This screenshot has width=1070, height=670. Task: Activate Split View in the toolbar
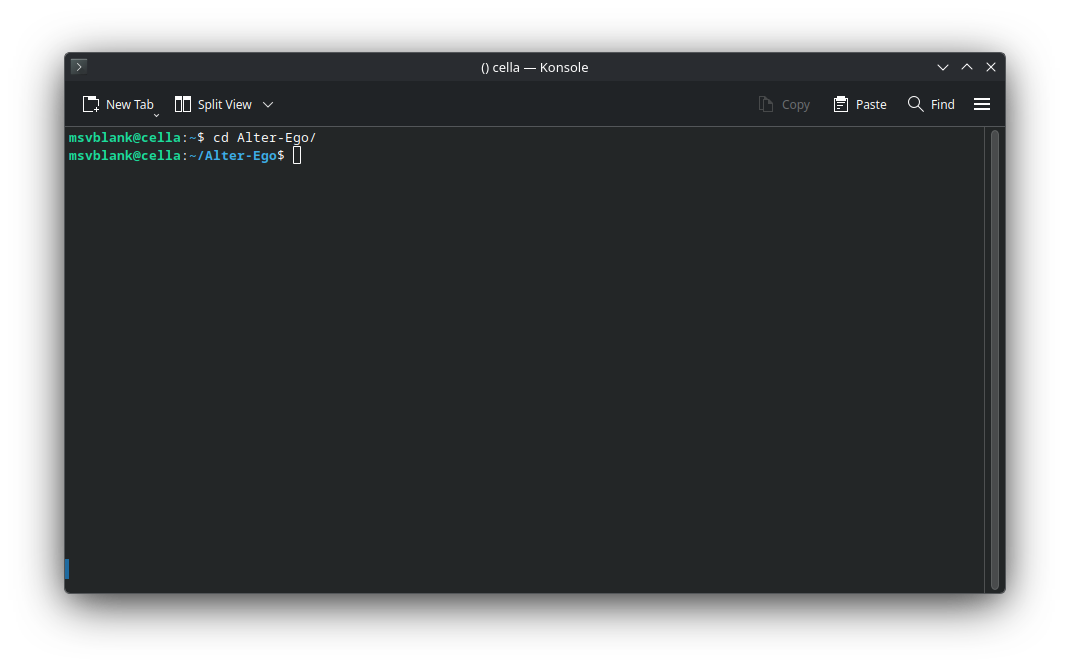[213, 104]
